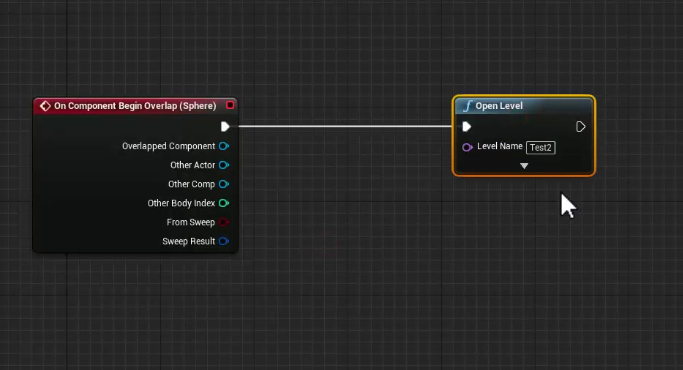
Task: Click the Overlapped Component output pin
Action: 224,146
